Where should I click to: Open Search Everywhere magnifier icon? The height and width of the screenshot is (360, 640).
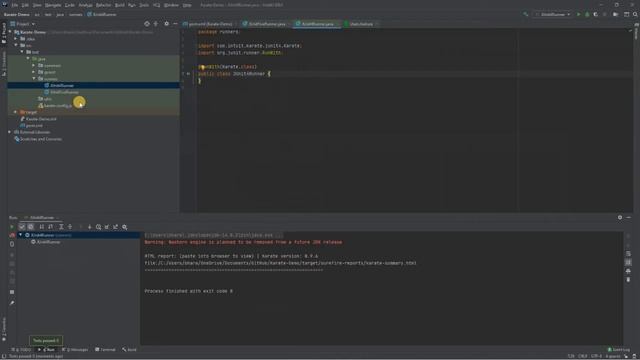(635, 14)
